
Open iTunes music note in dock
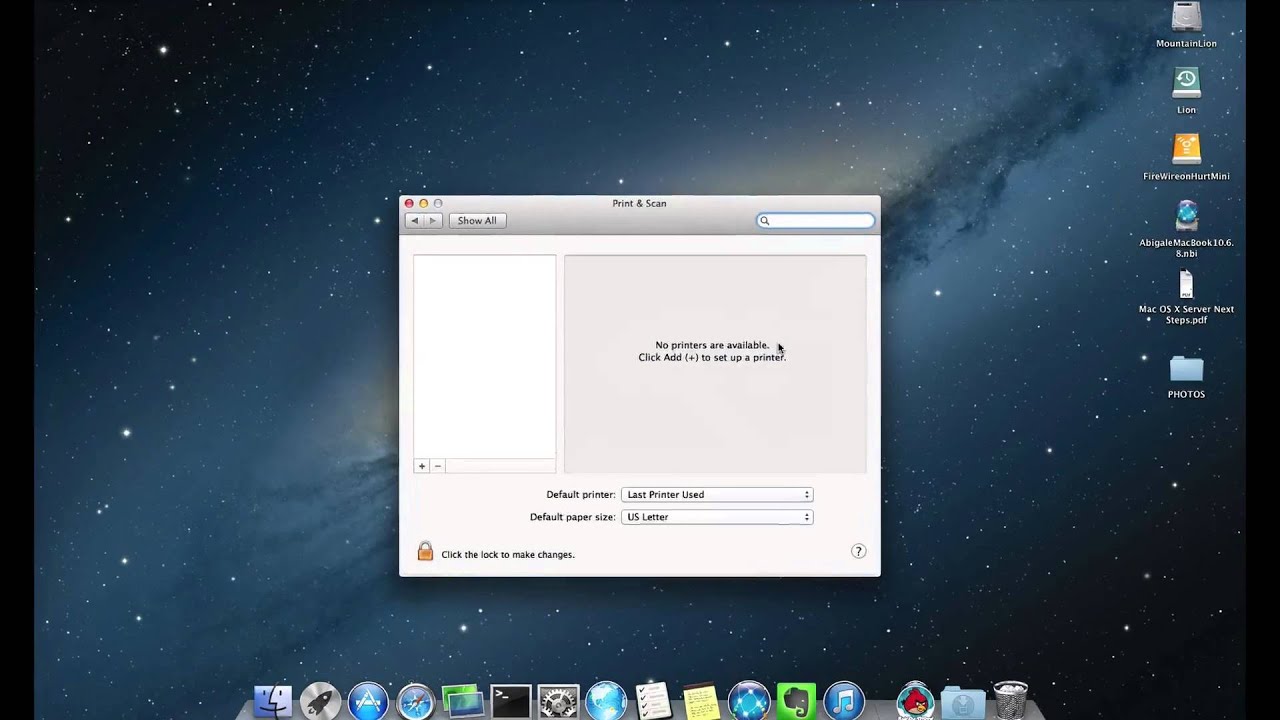(x=844, y=701)
